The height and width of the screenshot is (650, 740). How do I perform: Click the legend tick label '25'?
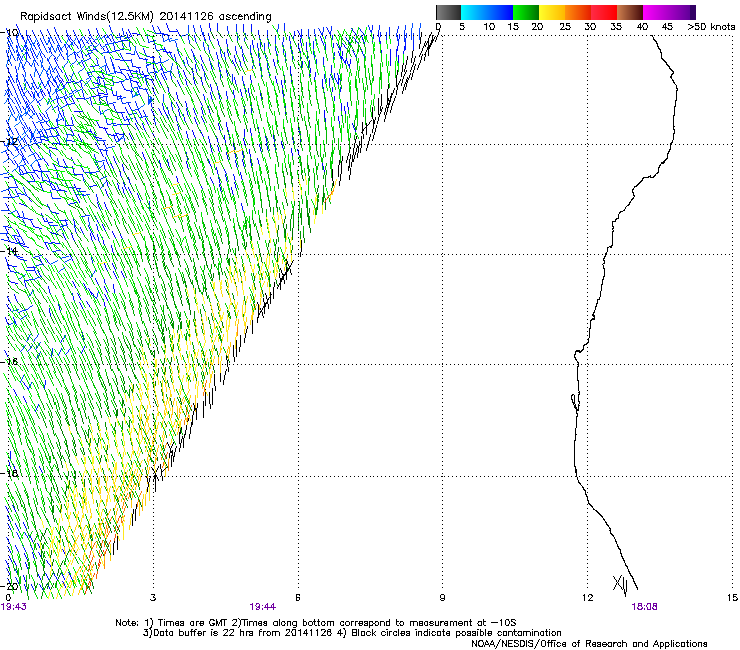565,27
